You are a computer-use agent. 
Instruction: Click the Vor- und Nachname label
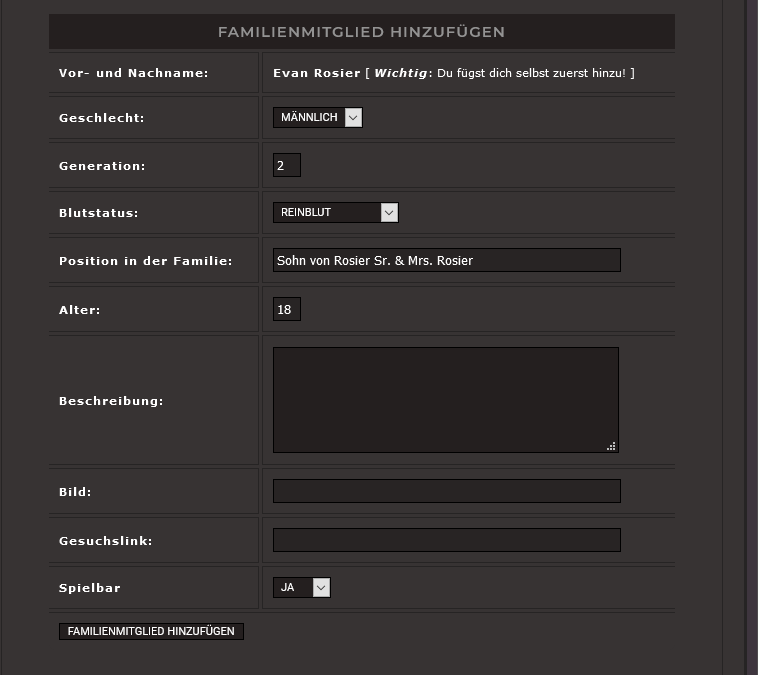coord(133,73)
